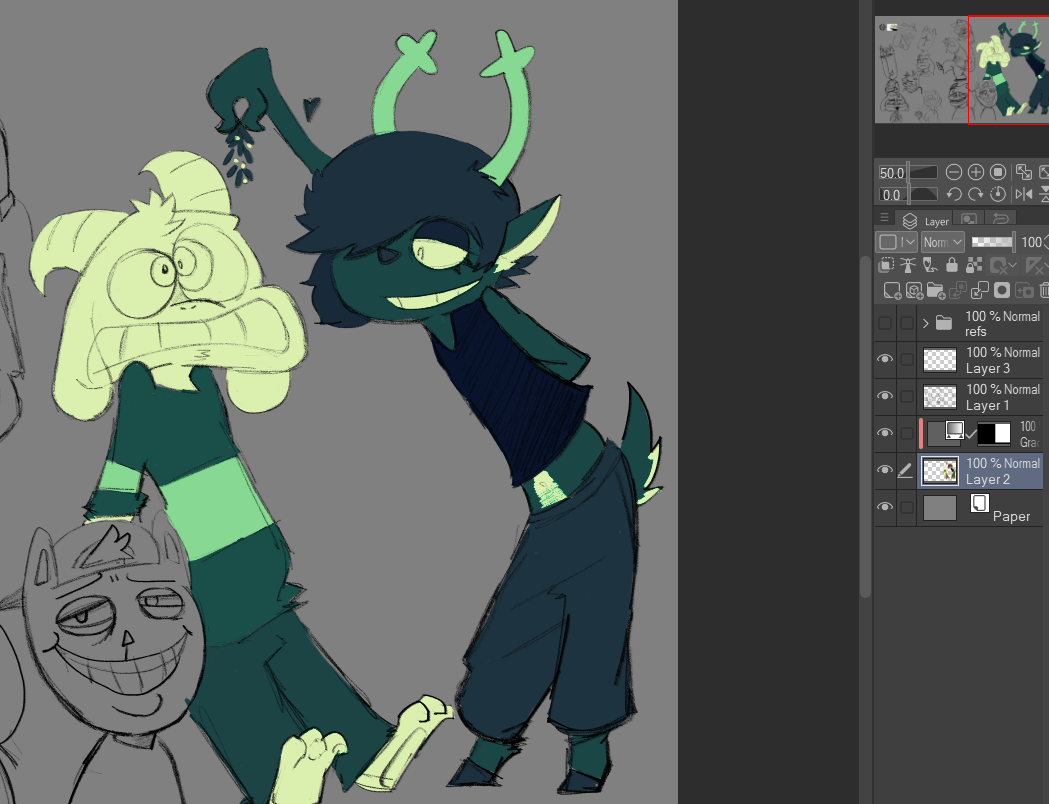This screenshot has width=1049, height=804.
Task: Check the selection box next to Layer 3
Action: 907,360
